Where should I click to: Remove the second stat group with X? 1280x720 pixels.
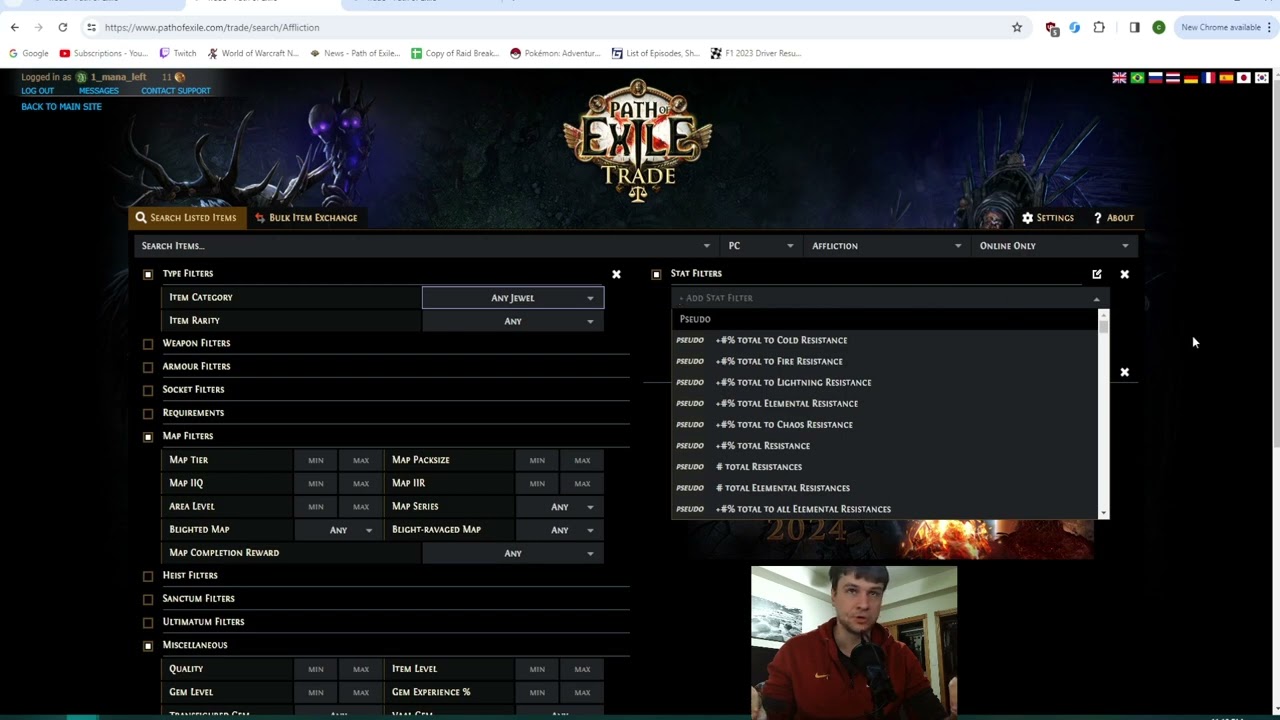click(x=1124, y=372)
